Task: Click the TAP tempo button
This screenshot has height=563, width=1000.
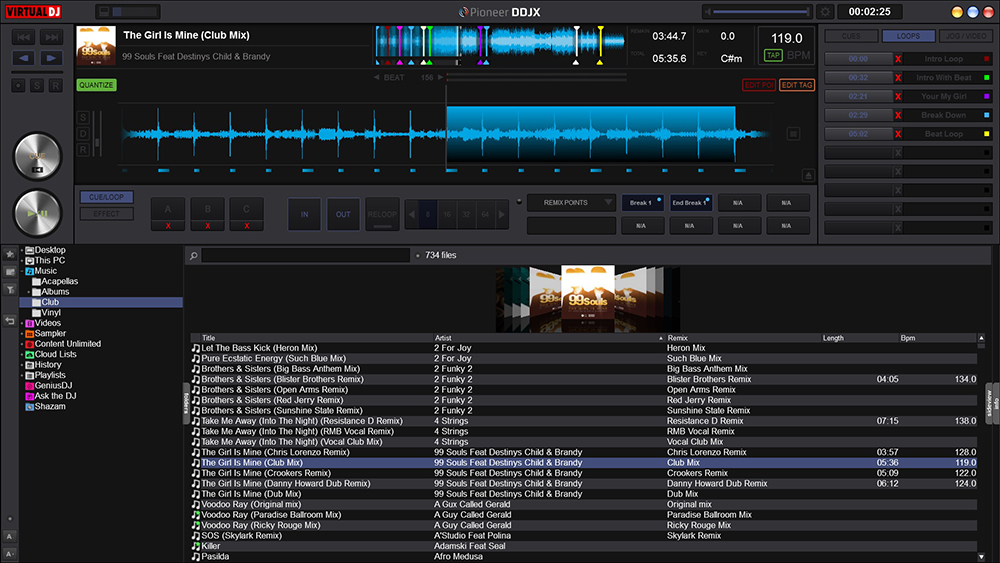Action: (773, 55)
